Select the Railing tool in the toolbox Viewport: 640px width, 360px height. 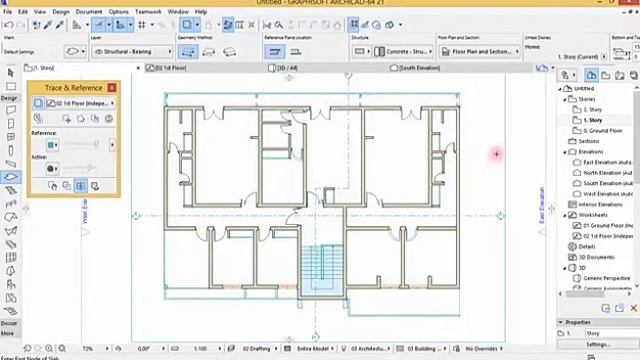pos(11,204)
